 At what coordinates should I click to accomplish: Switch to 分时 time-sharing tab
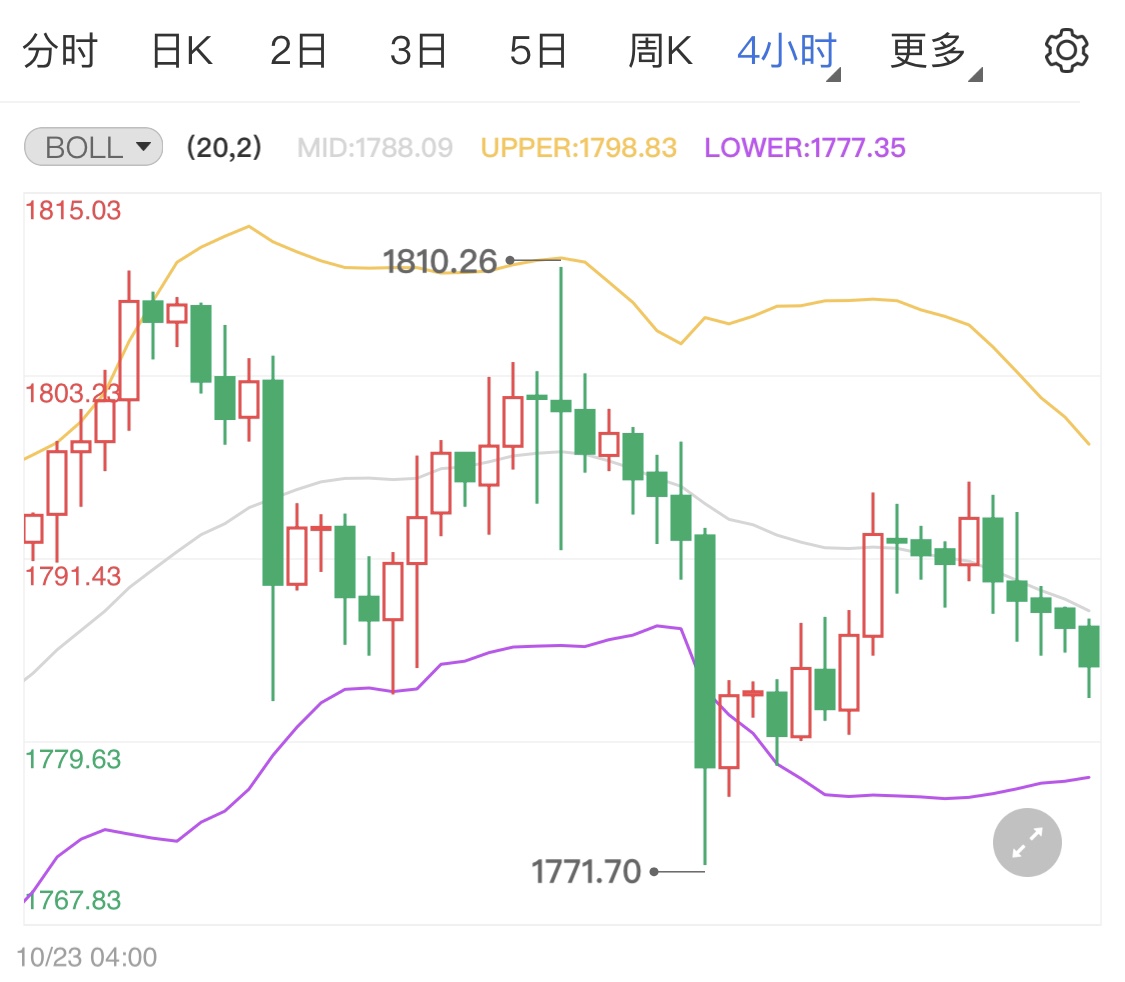coord(60,51)
